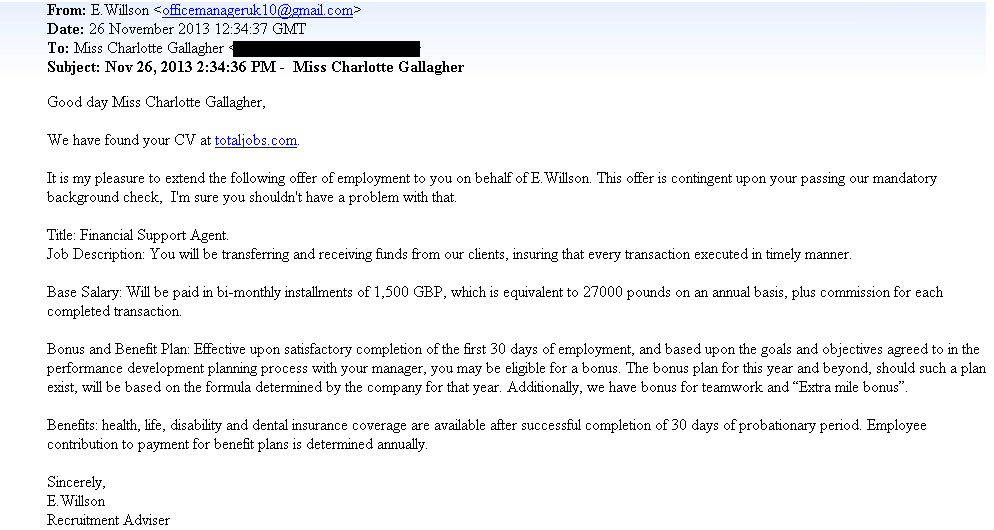The height and width of the screenshot is (530, 994).
Task: Click the text "We have found your CV at"
Action: [x=129, y=140]
